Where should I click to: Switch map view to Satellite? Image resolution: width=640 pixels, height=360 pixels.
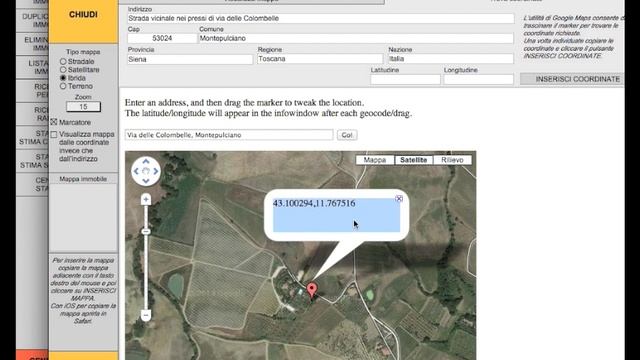[x=413, y=160]
